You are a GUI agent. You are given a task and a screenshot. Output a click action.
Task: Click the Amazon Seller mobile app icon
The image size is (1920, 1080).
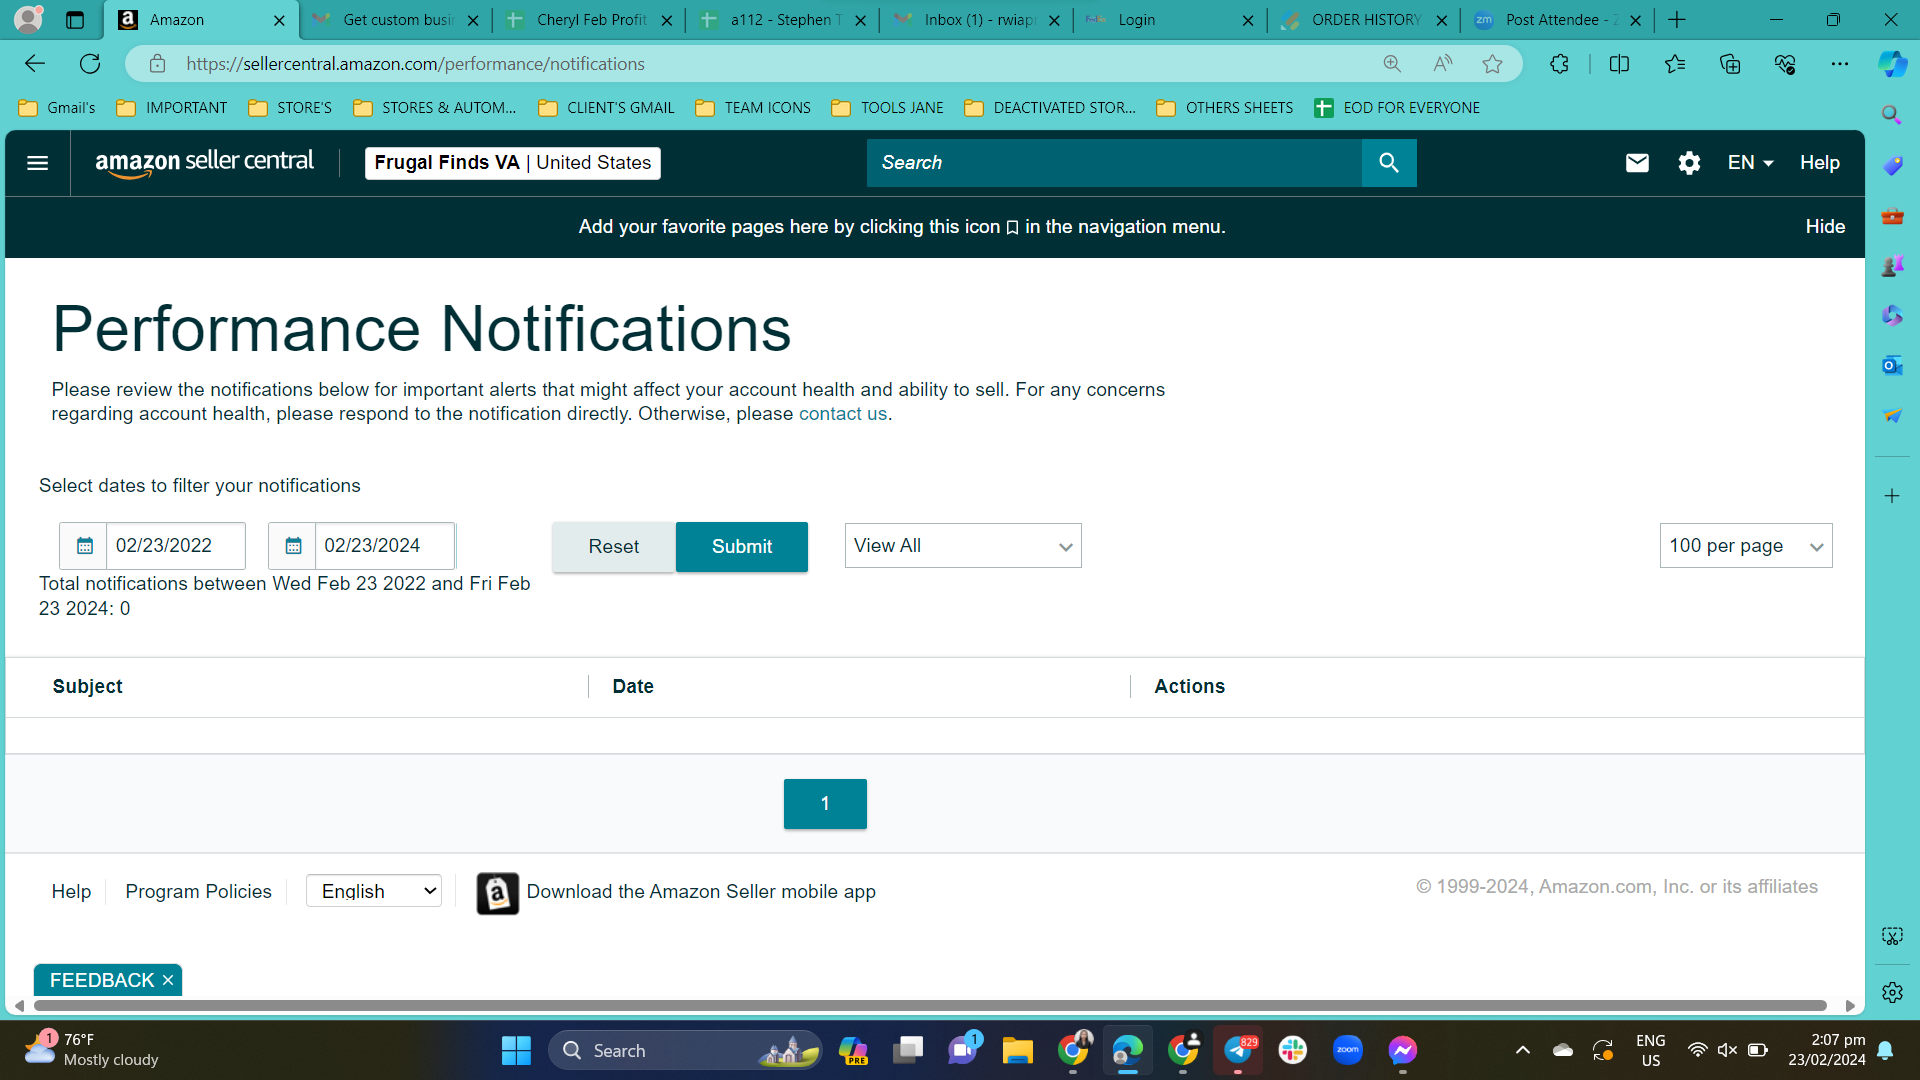click(x=497, y=893)
